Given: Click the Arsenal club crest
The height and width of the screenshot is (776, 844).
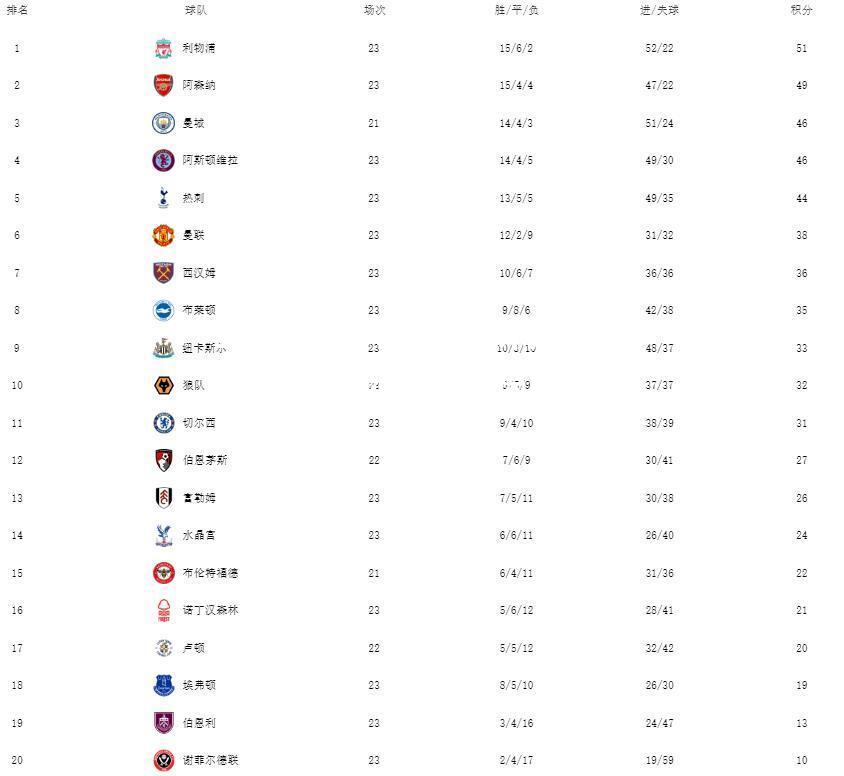Looking at the screenshot, I should [x=163, y=86].
